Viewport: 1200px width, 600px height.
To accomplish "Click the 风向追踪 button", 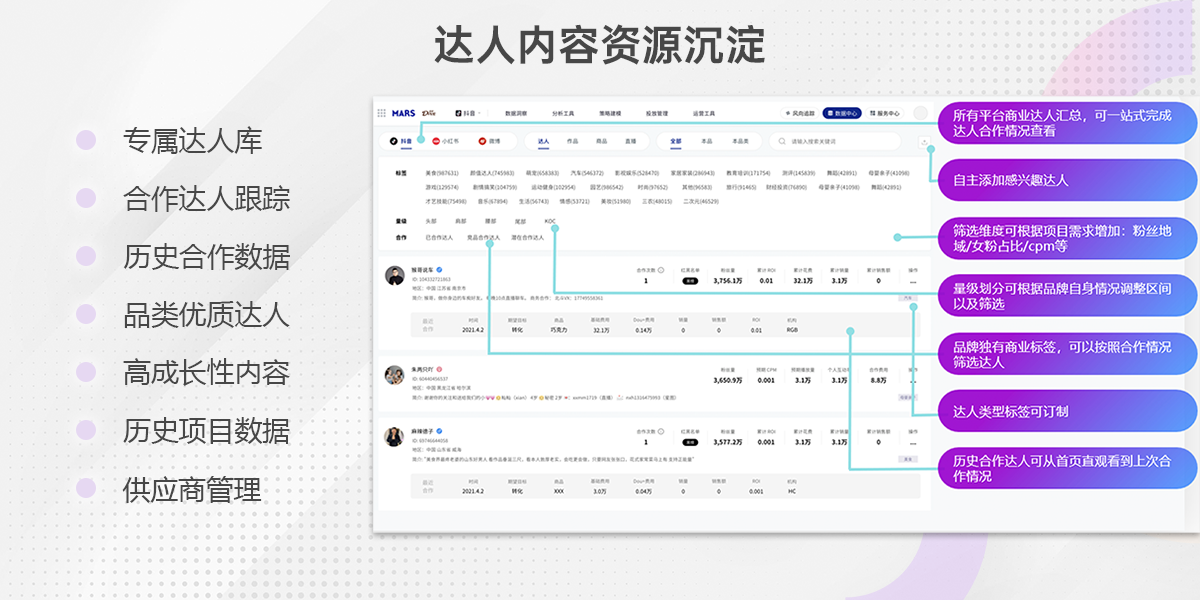I will [x=799, y=113].
